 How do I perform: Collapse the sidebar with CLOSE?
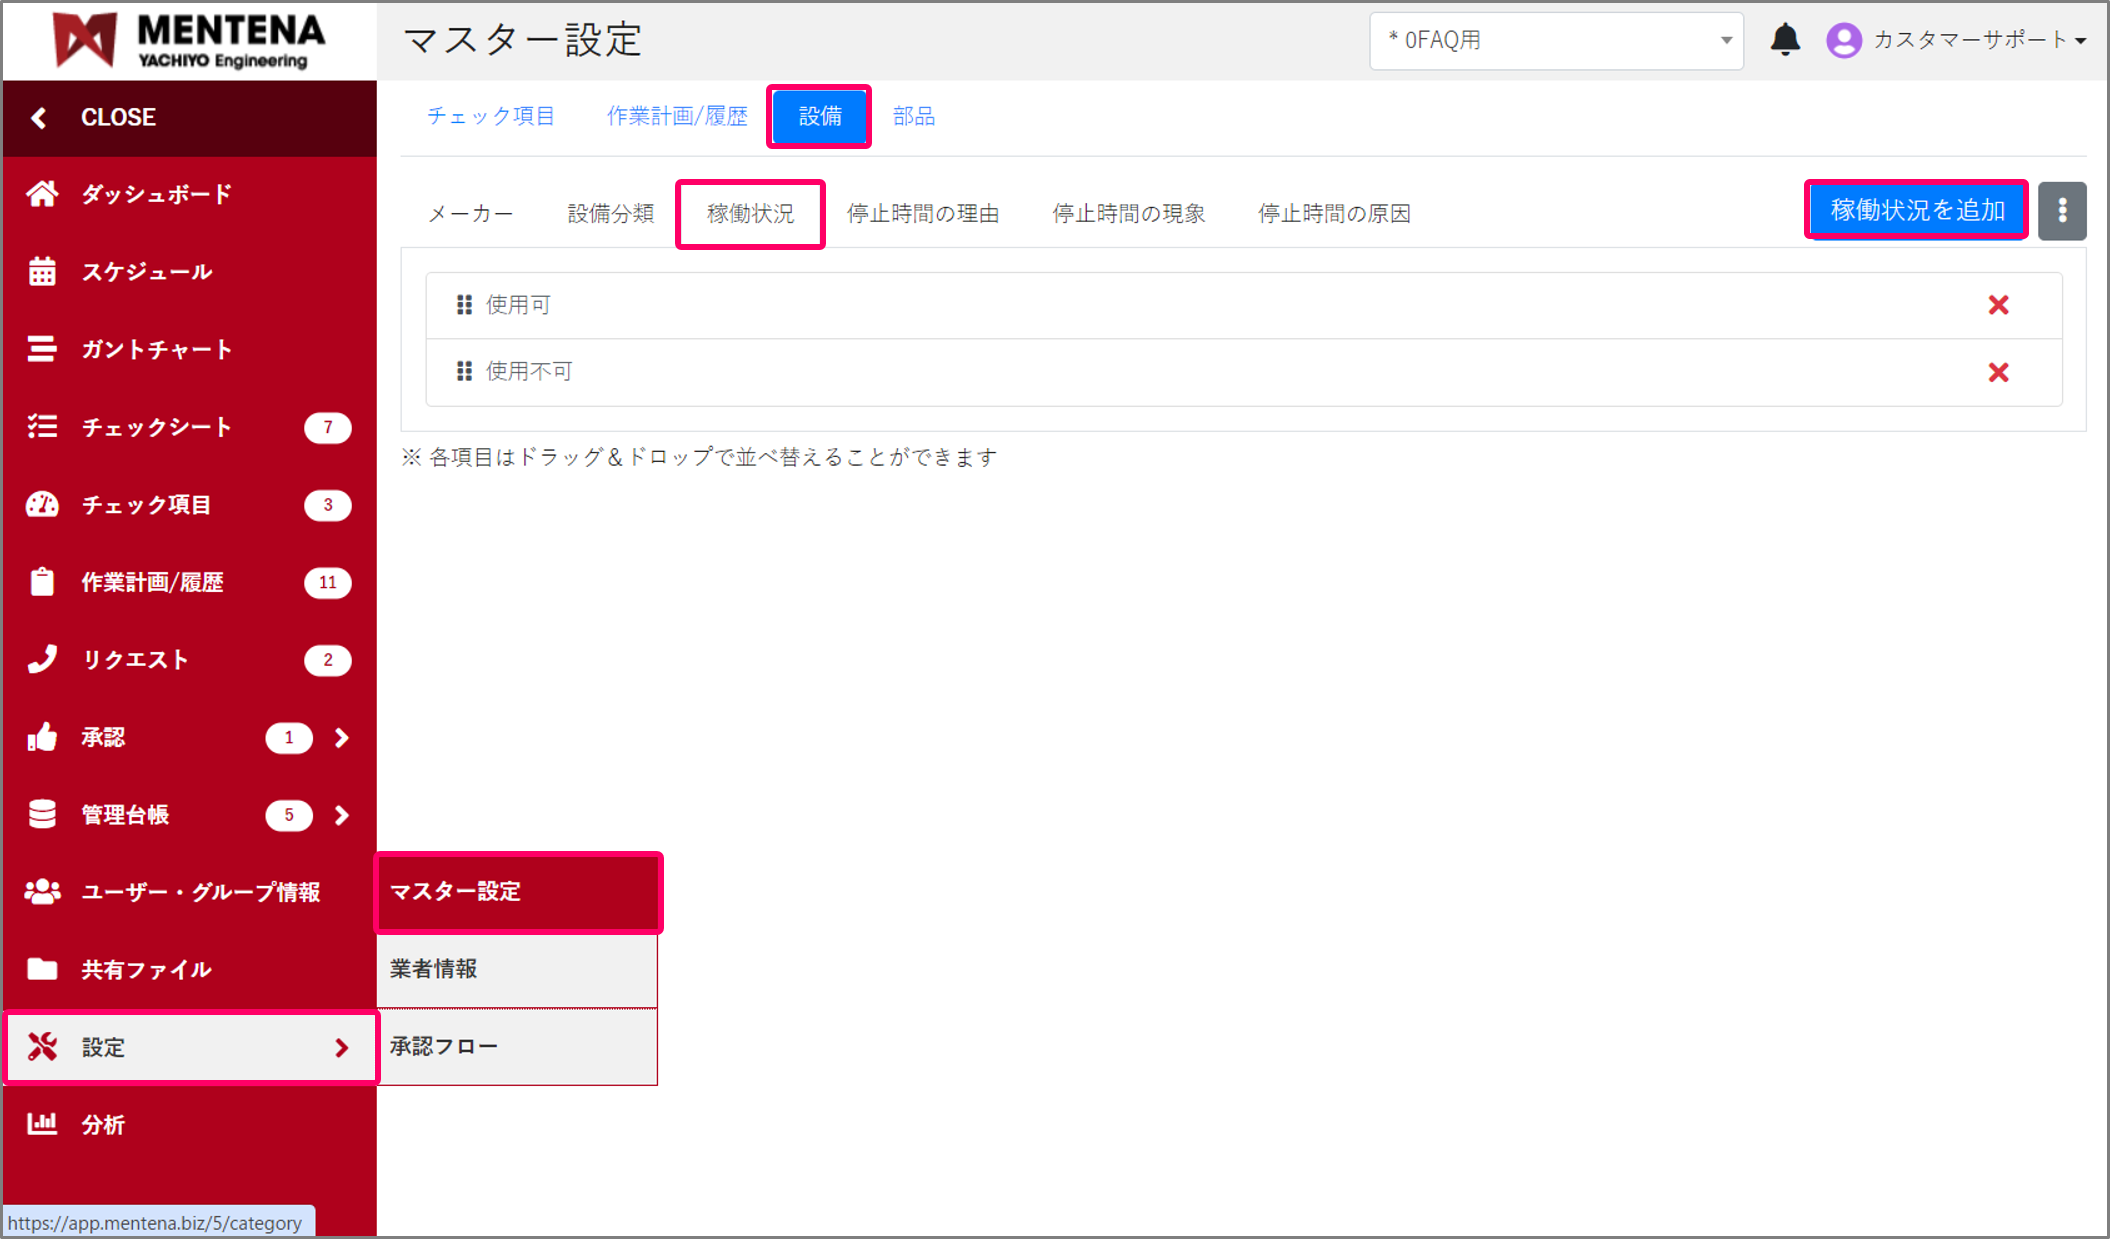coord(118,117)
